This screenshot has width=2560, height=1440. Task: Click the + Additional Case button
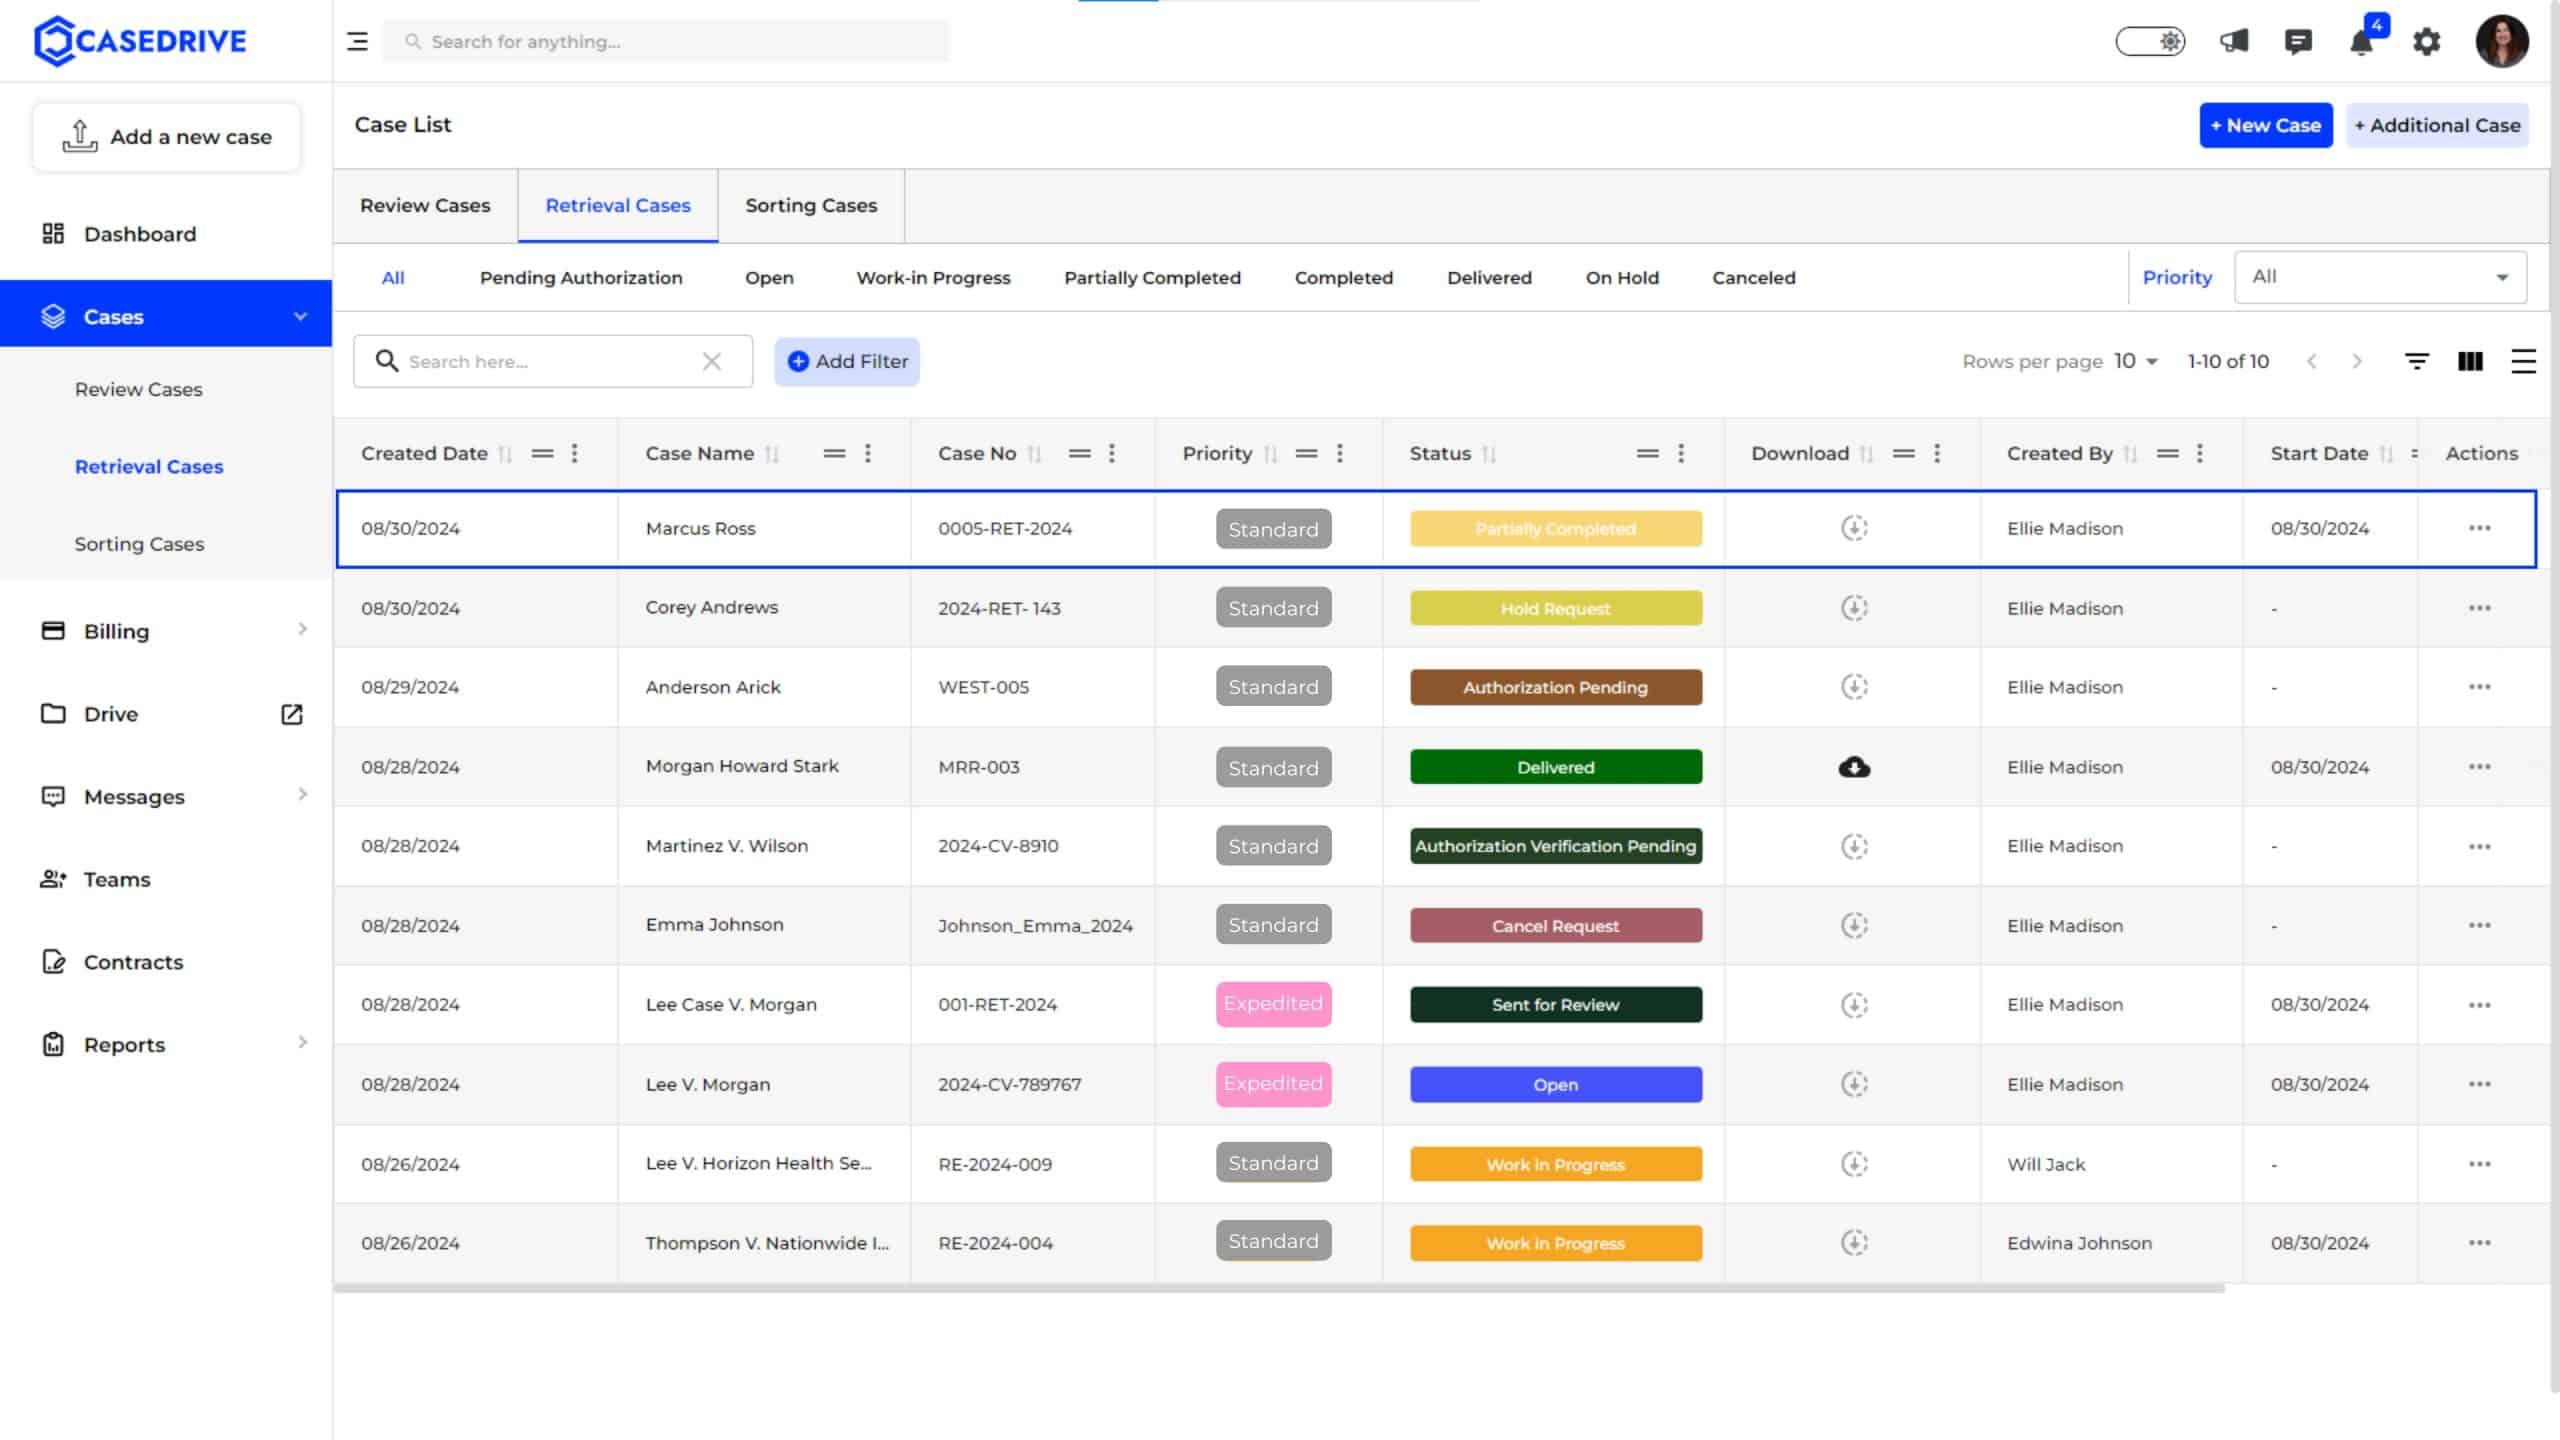coord(2437,125)
